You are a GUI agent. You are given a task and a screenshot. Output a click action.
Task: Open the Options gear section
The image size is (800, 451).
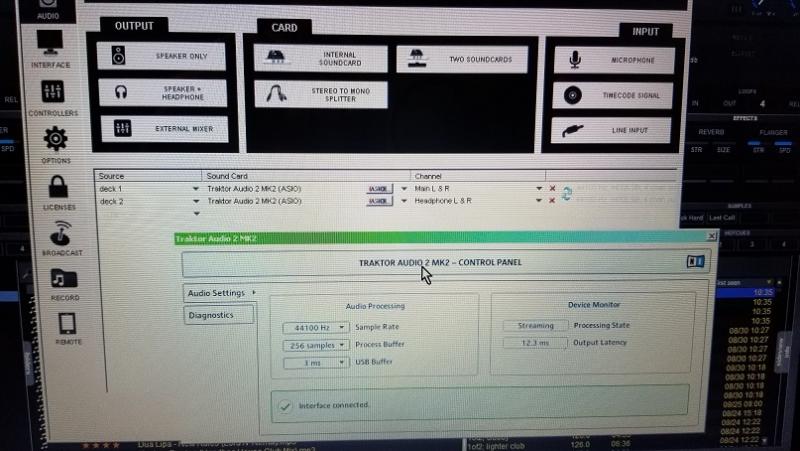coord(56,145)
